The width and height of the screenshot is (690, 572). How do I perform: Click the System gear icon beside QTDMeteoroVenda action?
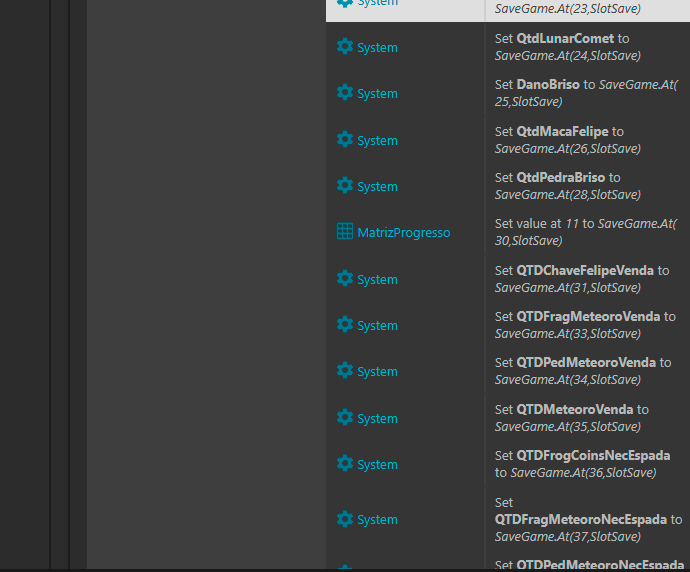[x=345, y=418]
